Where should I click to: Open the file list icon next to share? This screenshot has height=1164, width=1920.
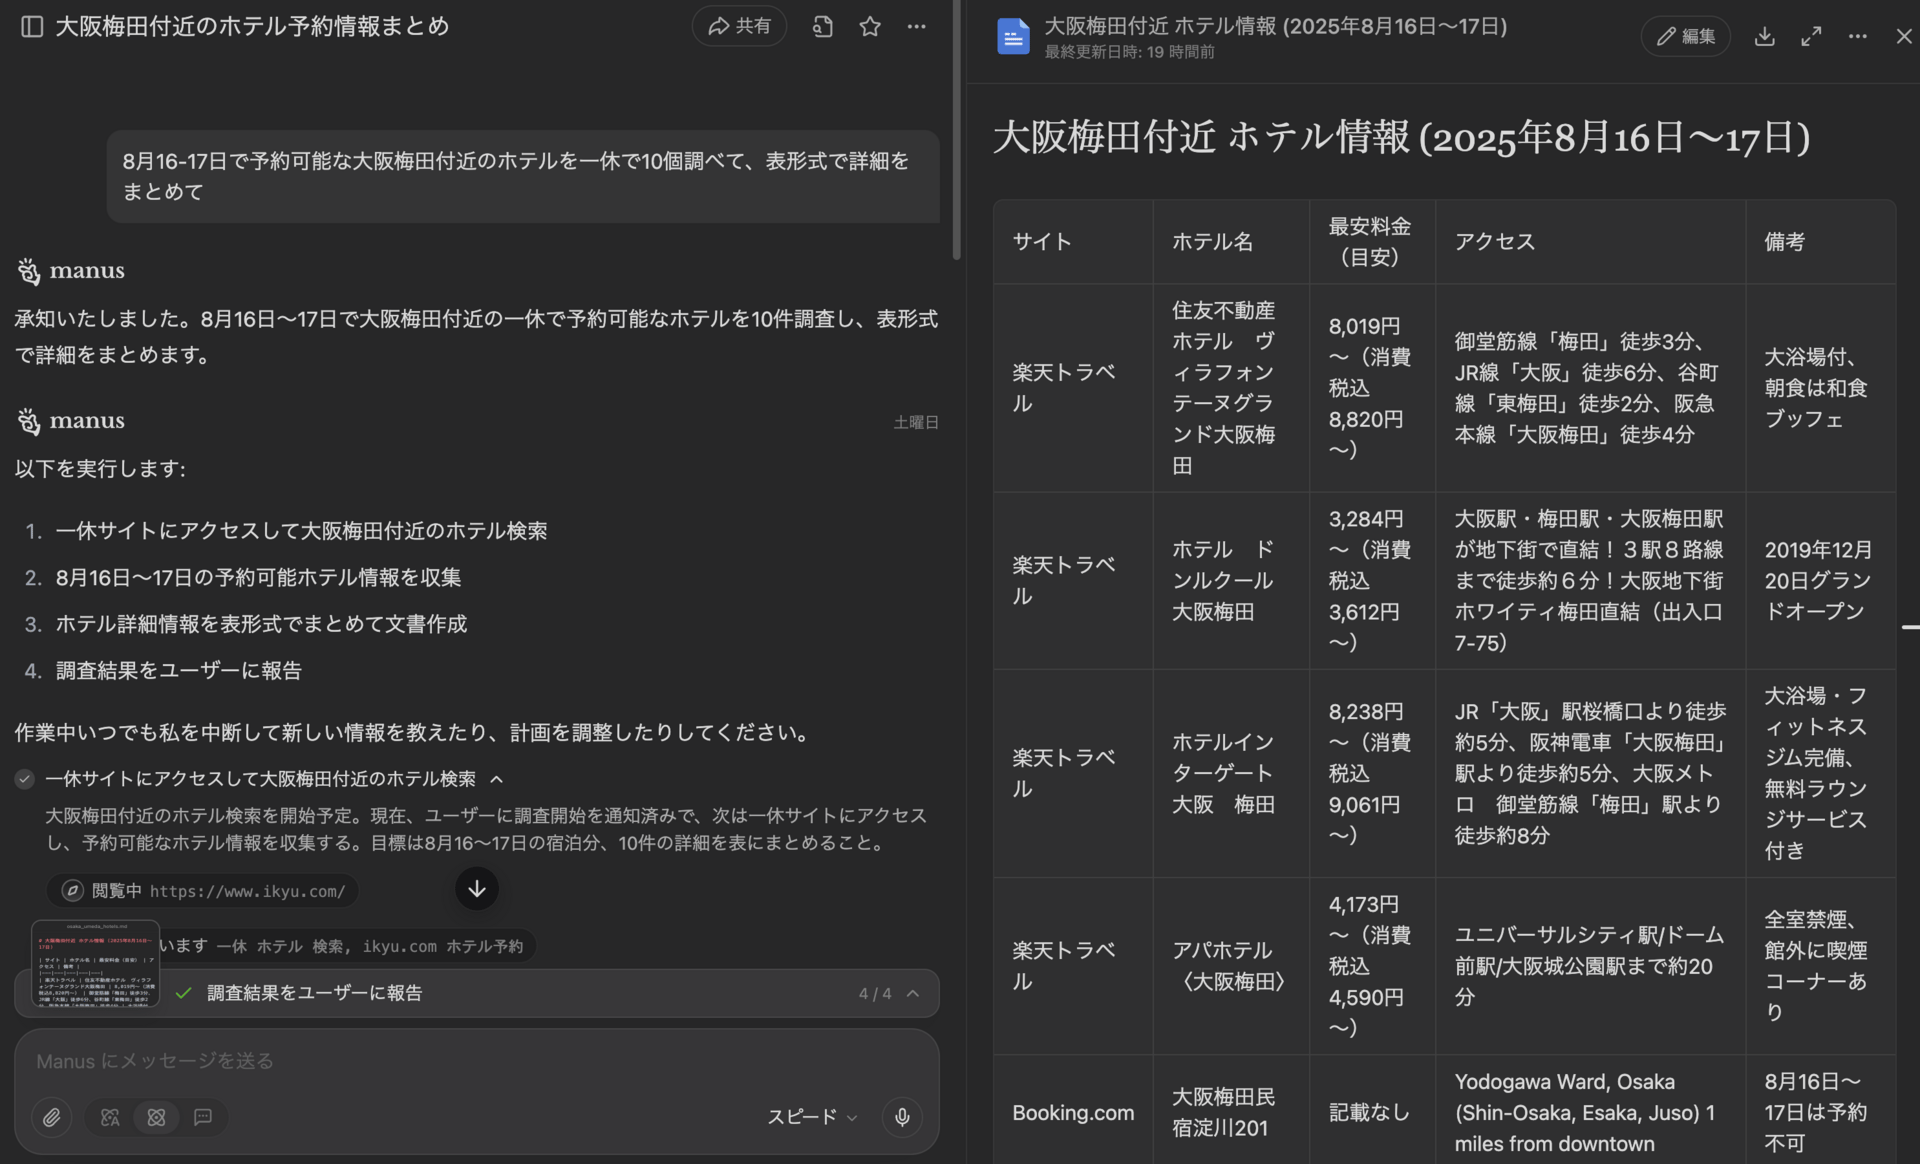[823, 26]
